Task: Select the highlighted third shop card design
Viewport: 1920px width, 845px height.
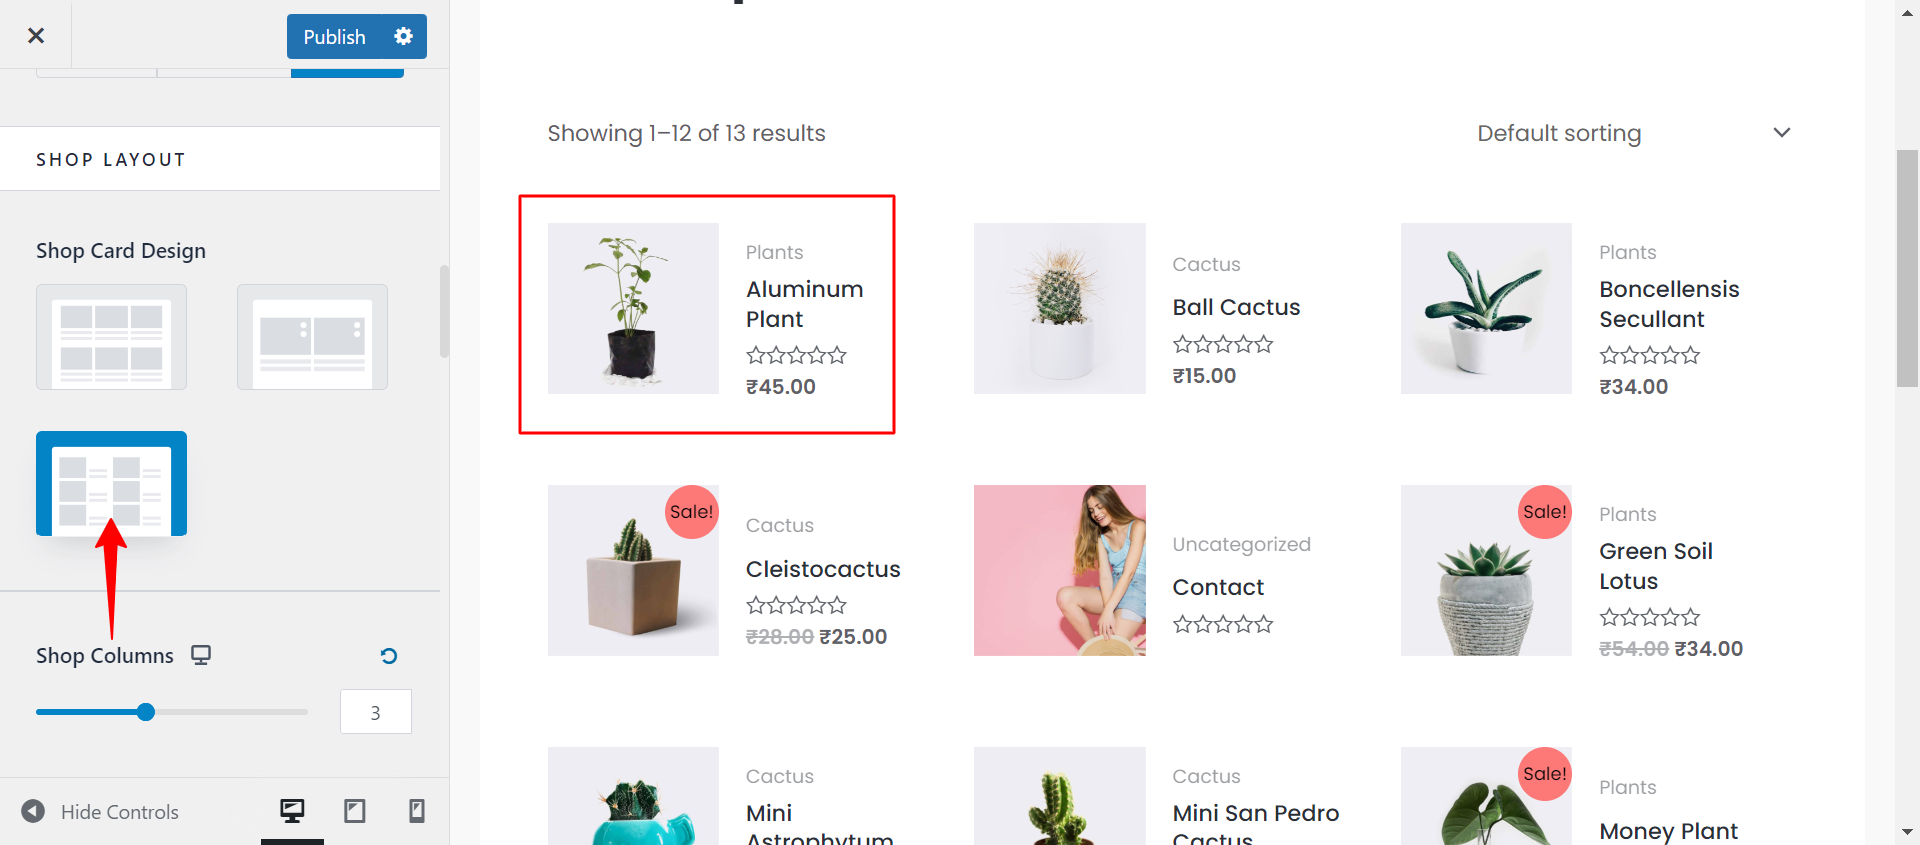Action: 110,483
